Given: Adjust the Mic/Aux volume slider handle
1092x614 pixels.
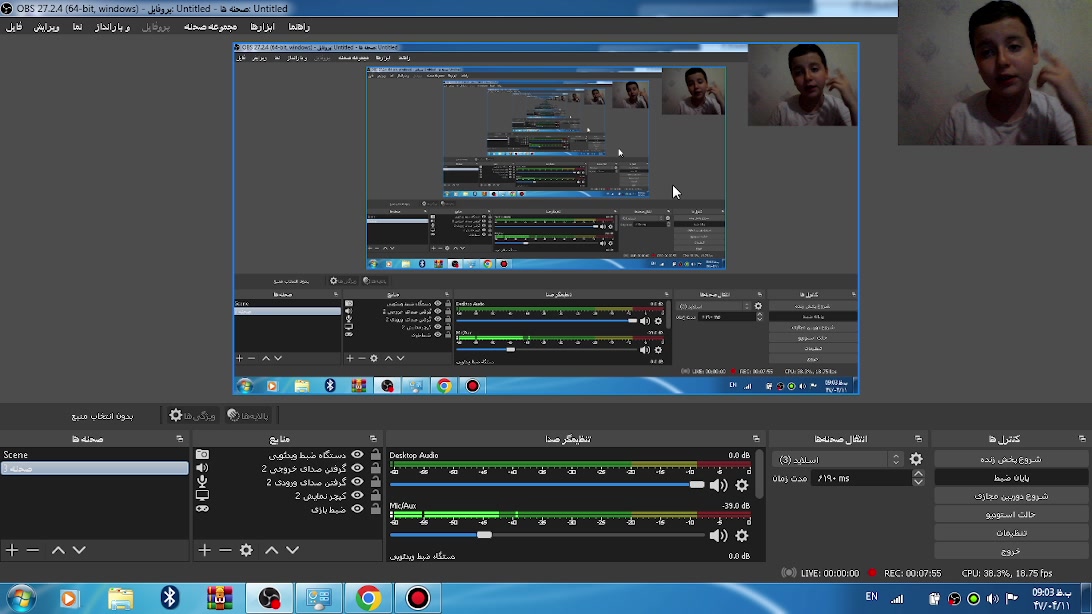Looking at the screenshot, I should coord(484,535).
